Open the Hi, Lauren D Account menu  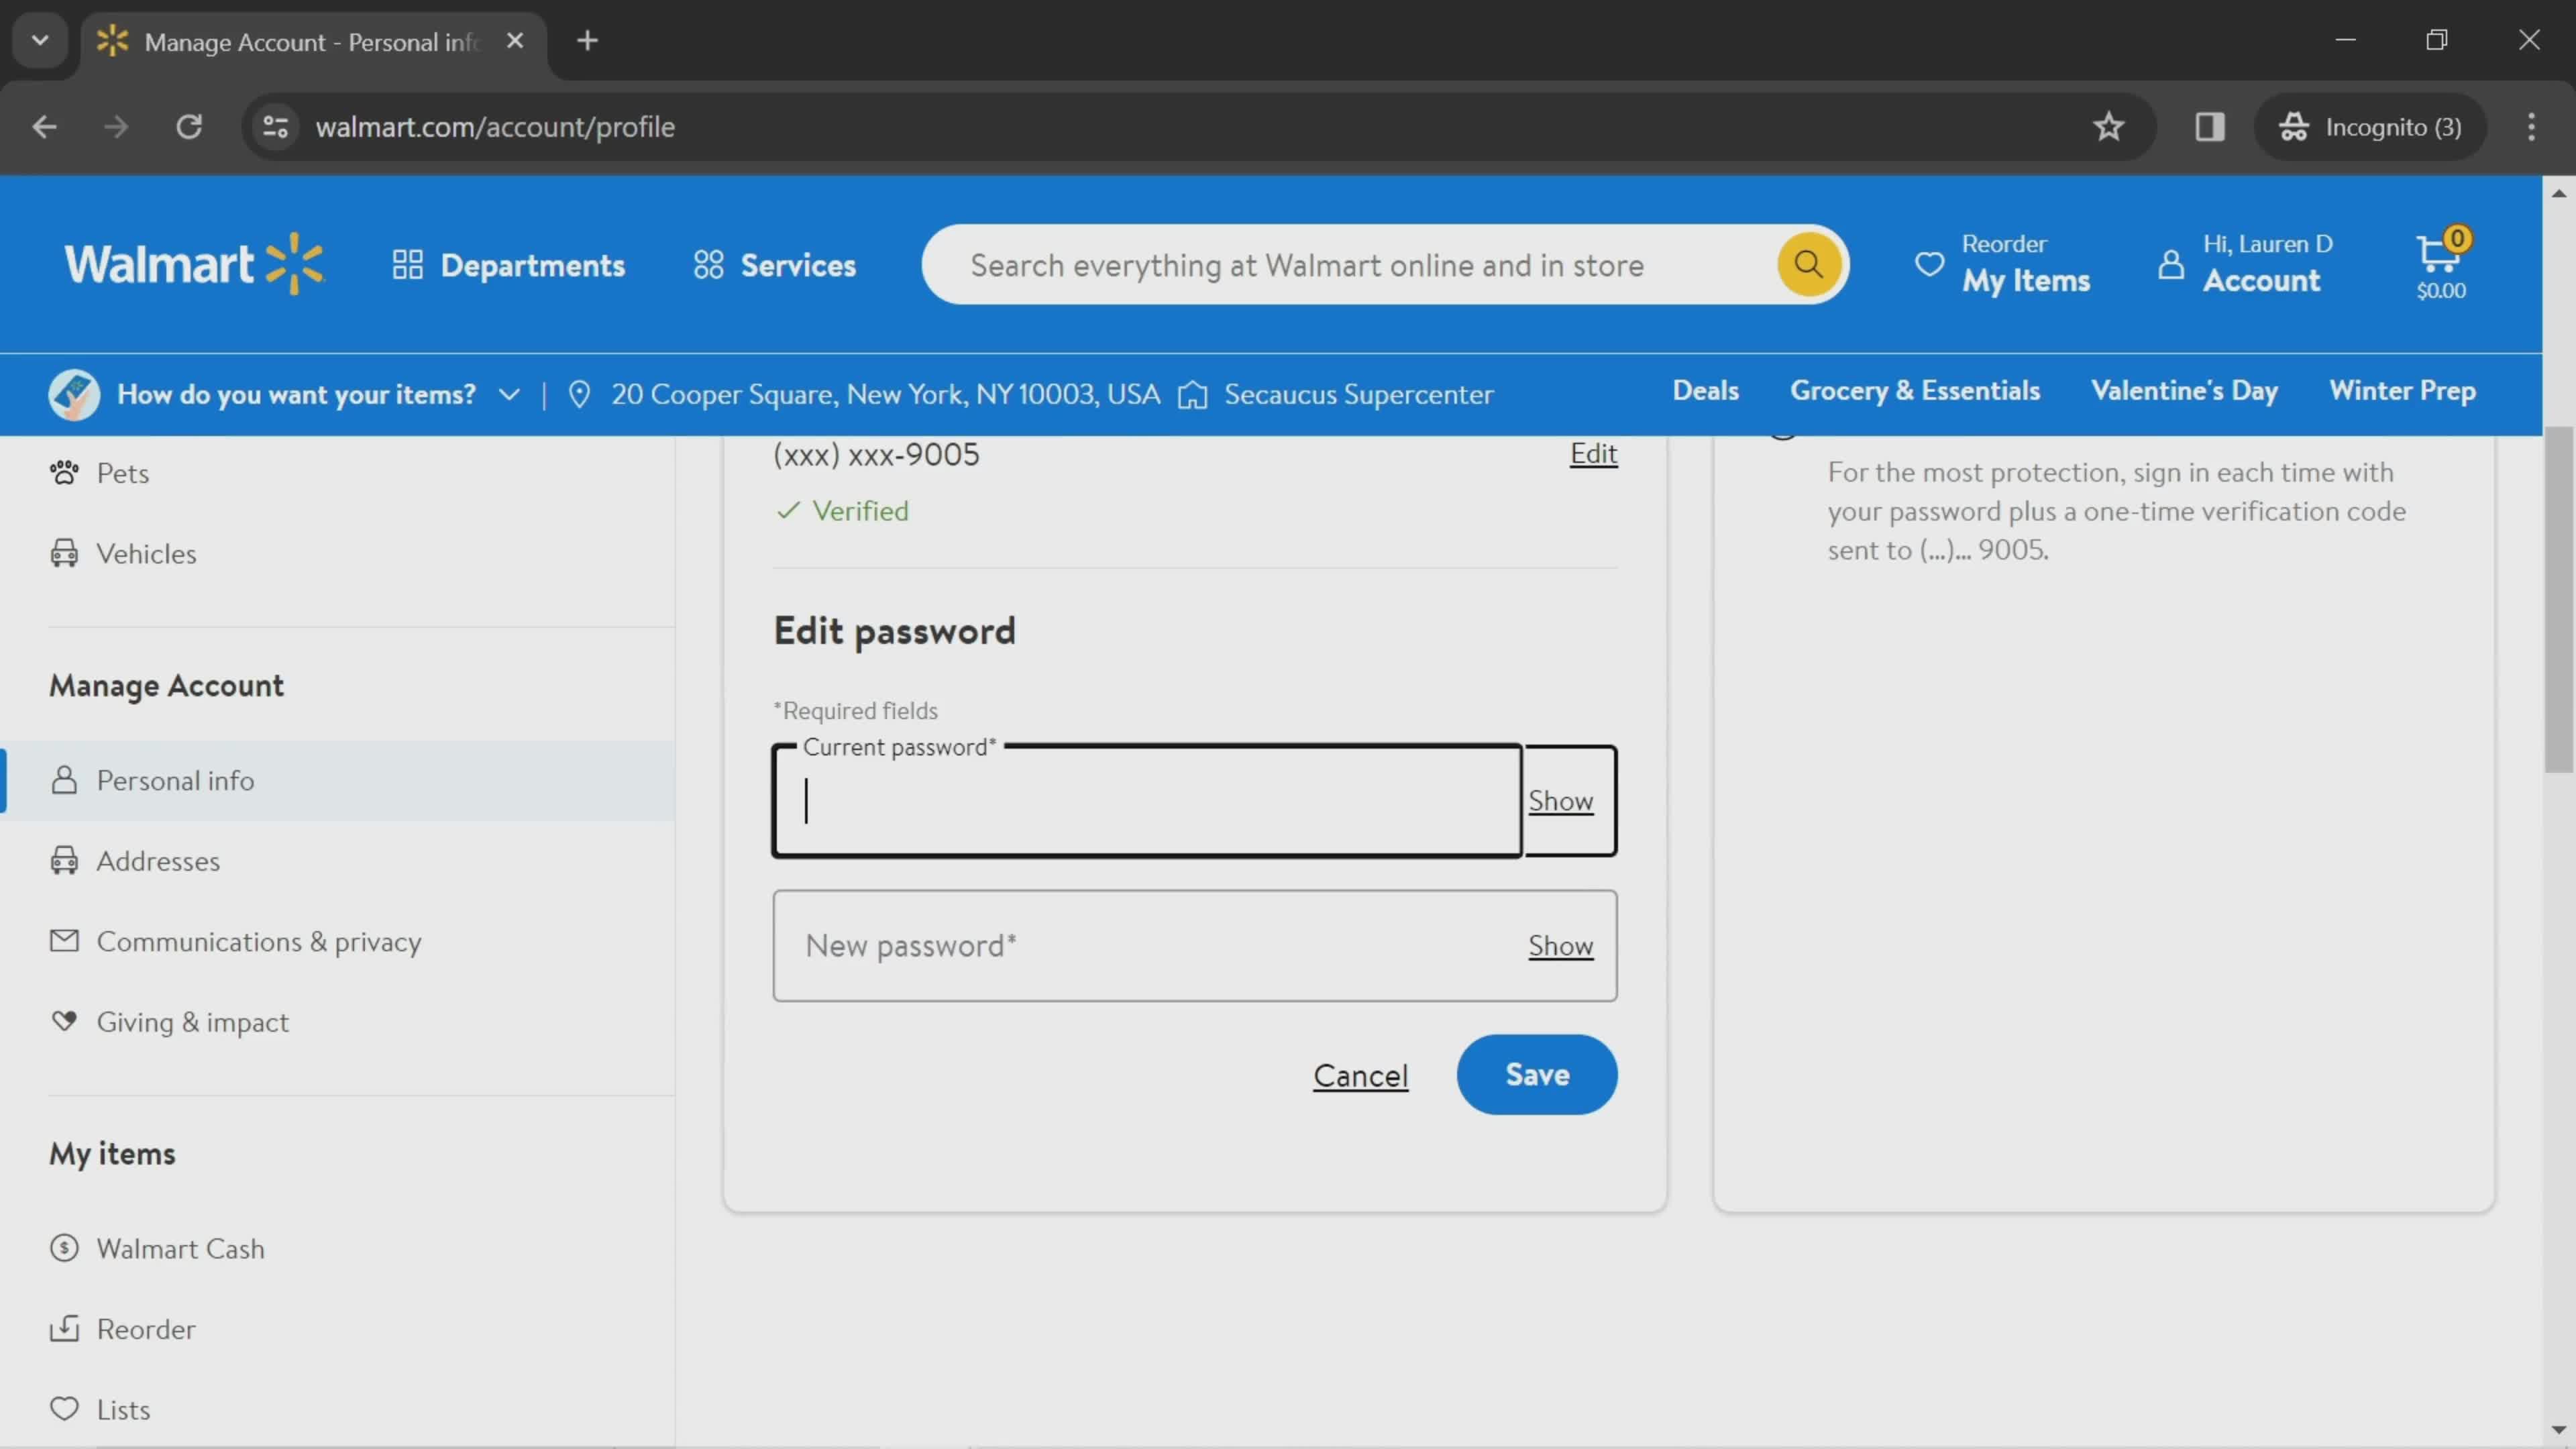pyautogui.click(x=2245, y=264)
